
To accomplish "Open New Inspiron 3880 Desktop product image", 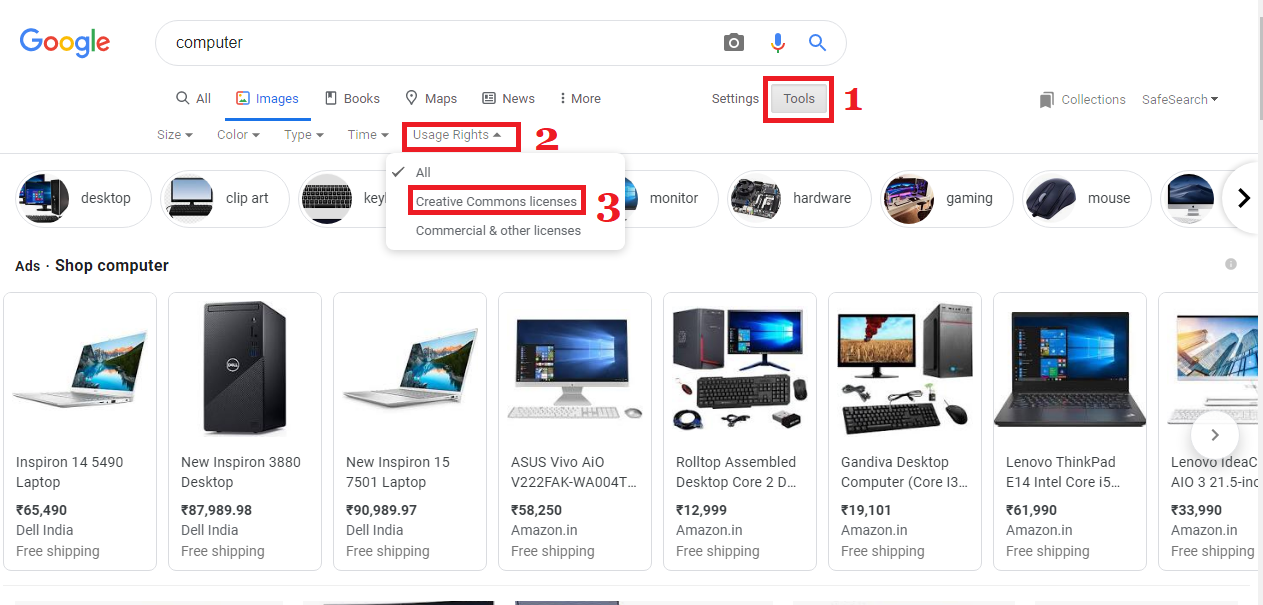I will [x=245, y=369].
